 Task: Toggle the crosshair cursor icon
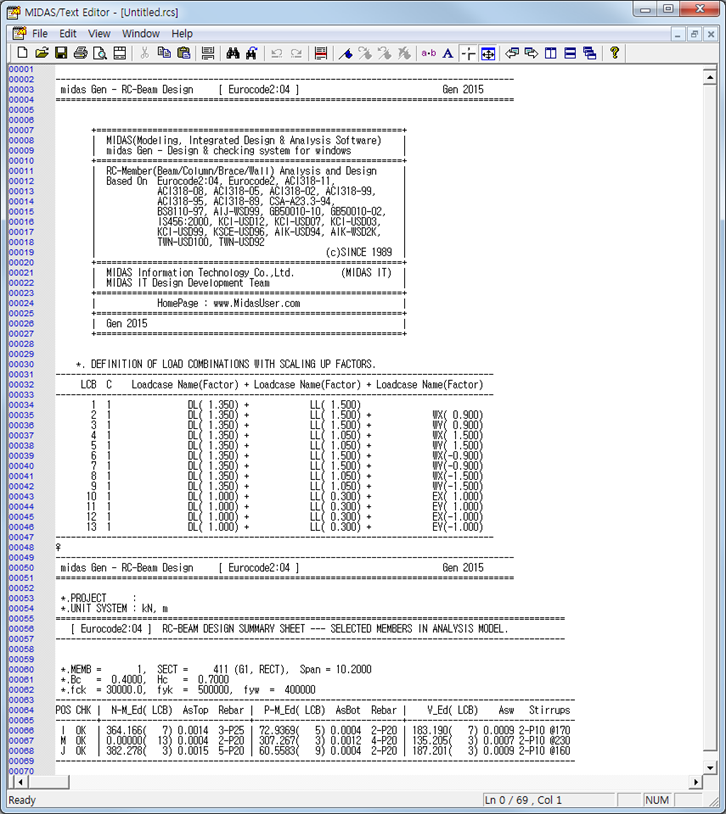[468, 53]
